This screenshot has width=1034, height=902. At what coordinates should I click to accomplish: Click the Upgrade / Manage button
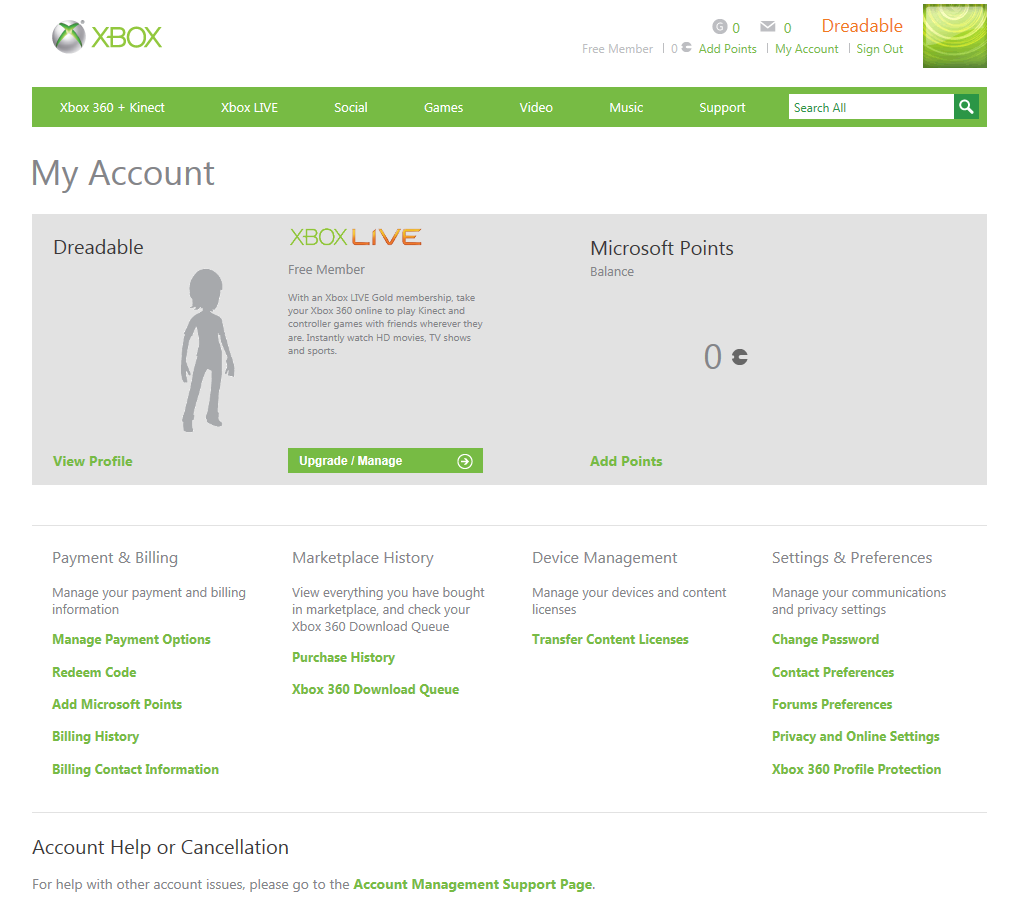pyautogui.click(x=385, y=461)
